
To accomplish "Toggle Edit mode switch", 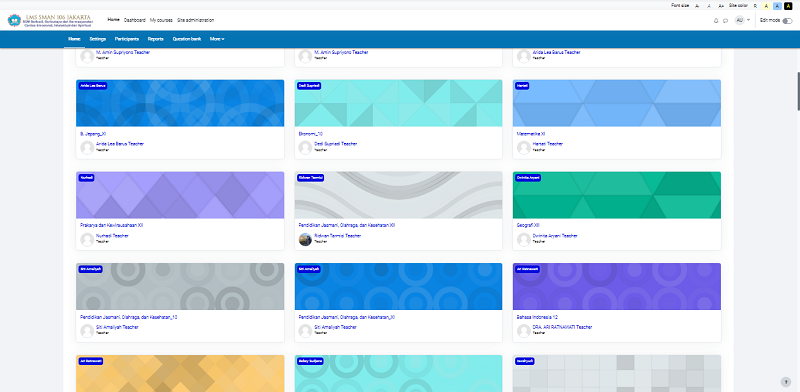I will click(788, 21).
